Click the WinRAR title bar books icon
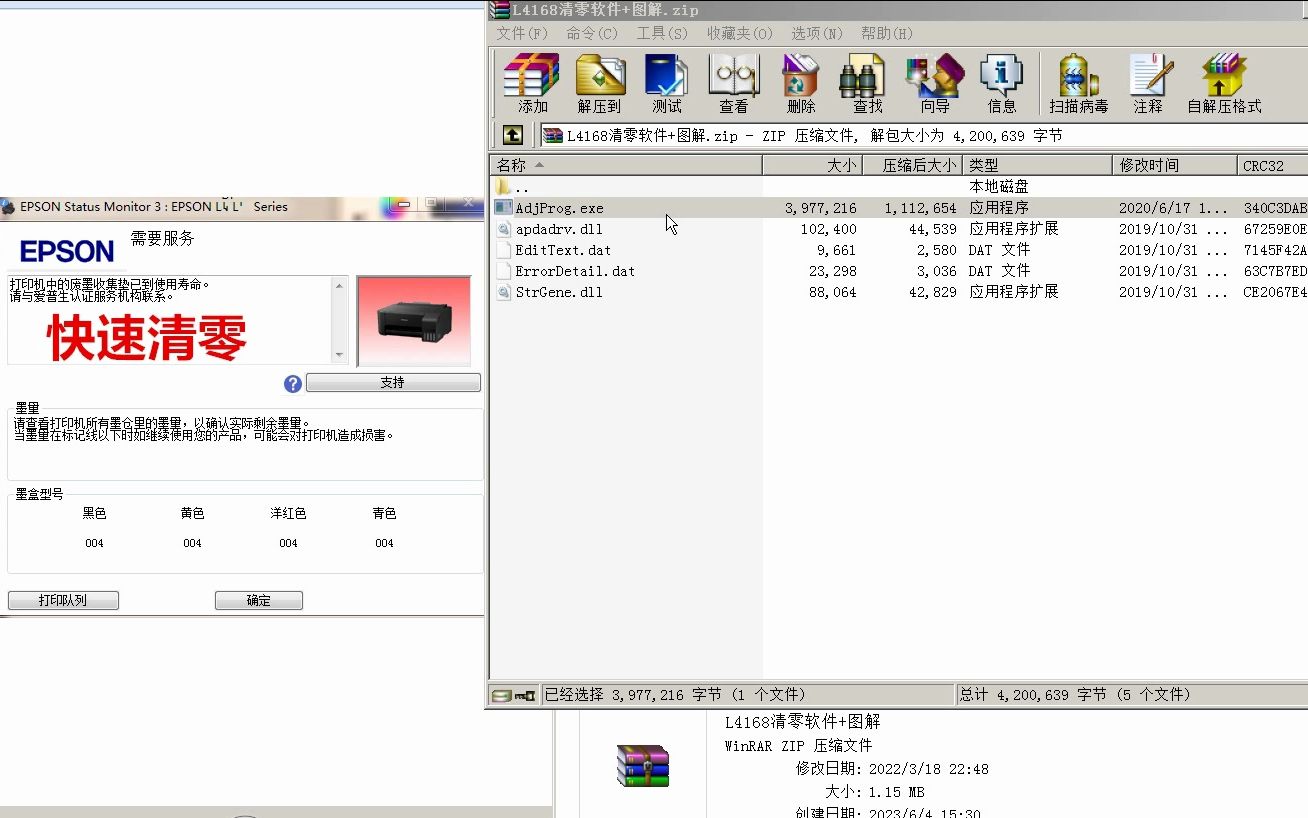This screenshot has width=1308, height=818. [x=499, y=9]
